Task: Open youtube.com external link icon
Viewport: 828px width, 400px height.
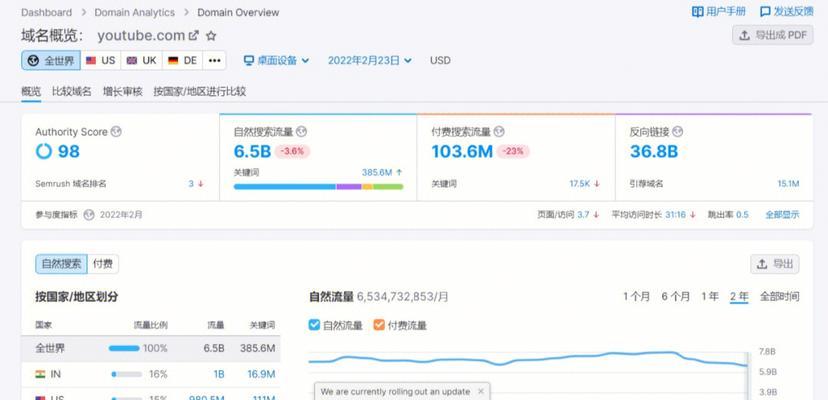Action: 194,36
